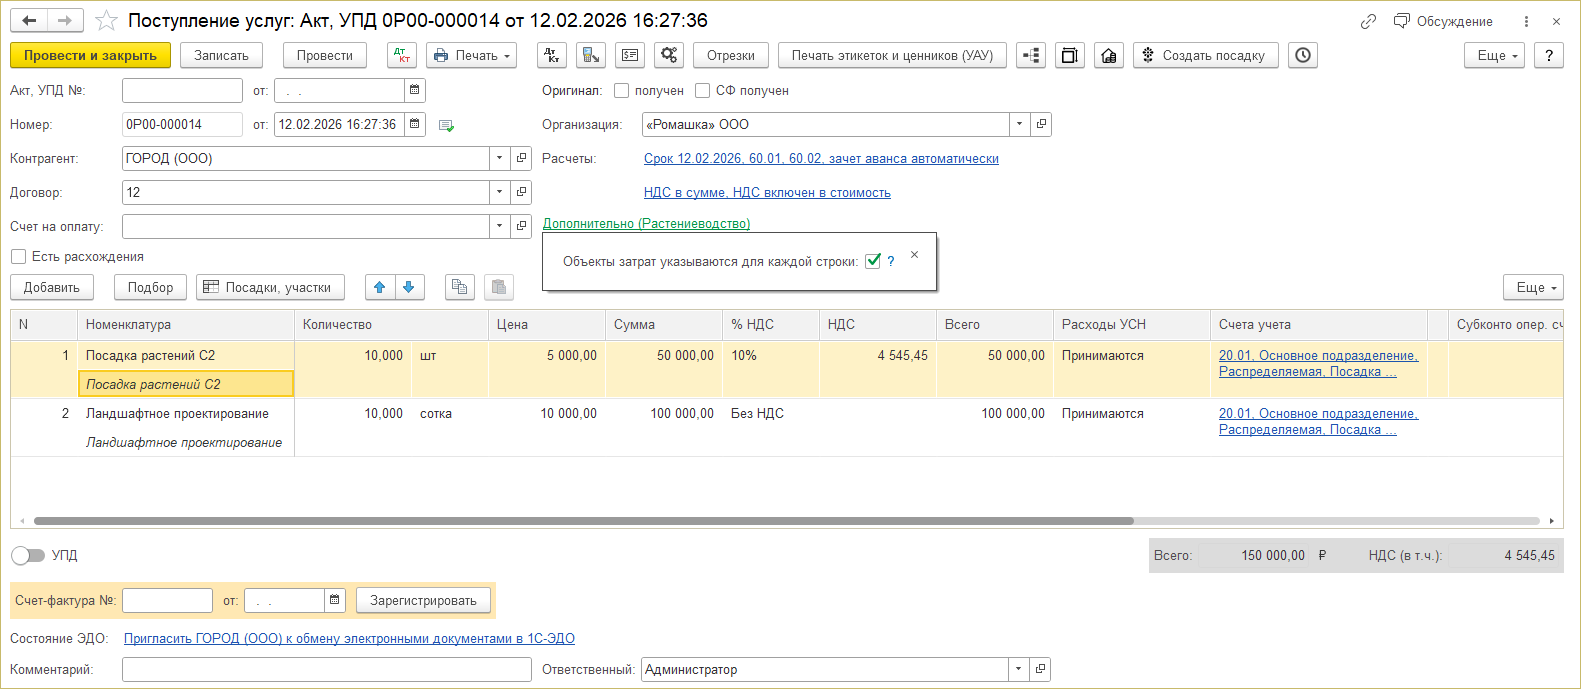1581x689 pixels.
Task: Expand Печать dropdown button
Action: (x=472, y=55)
